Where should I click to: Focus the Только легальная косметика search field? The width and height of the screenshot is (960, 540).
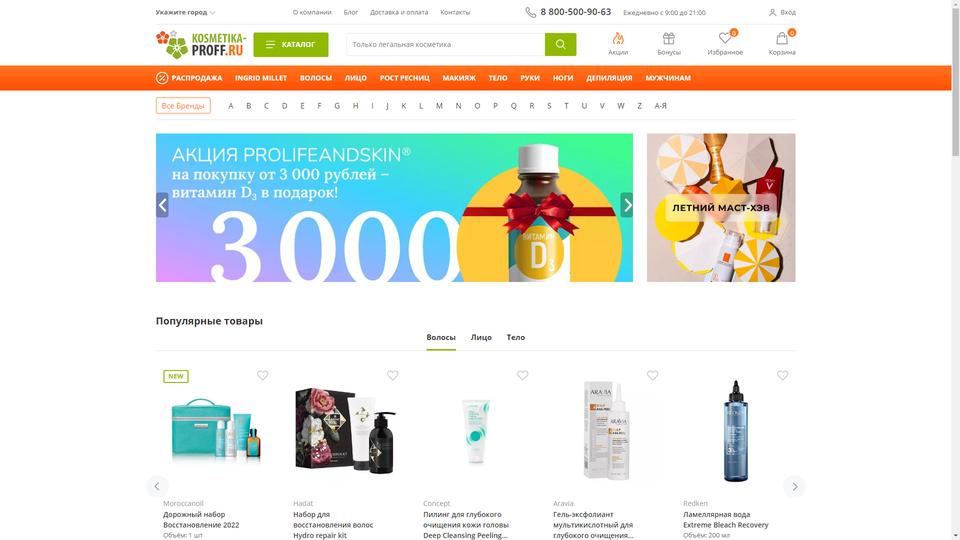pyautogui.click(x=446, y=44)
